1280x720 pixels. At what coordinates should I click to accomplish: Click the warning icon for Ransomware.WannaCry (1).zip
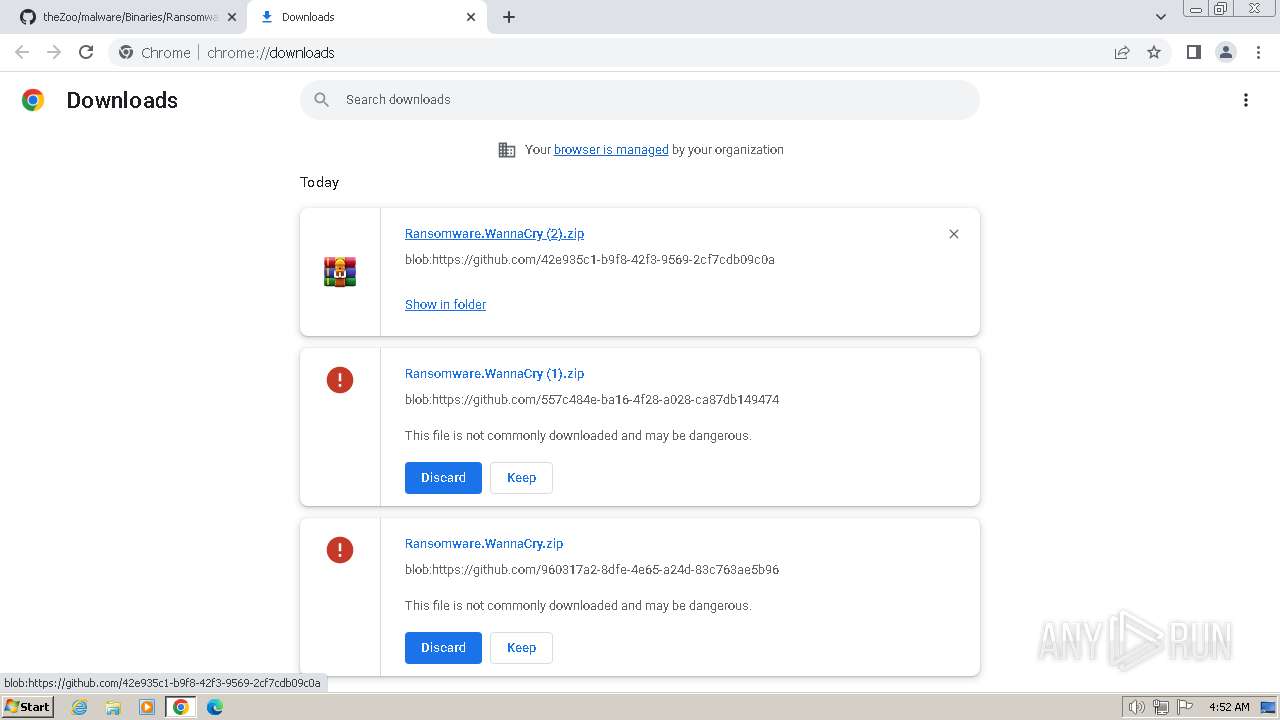click(340, 380)
